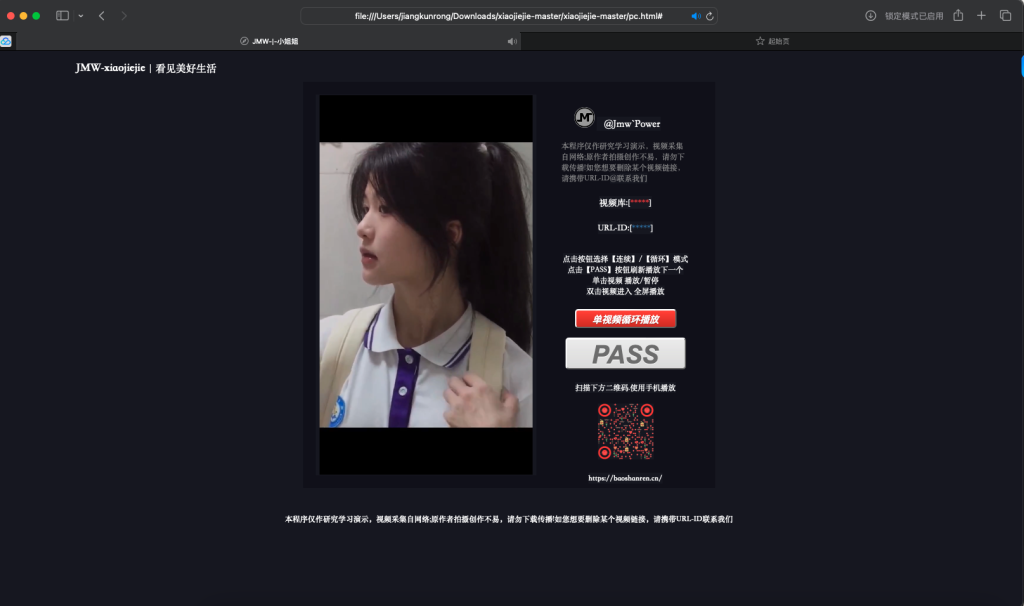The width and height of the screenshot is (1024, 606).
Task: Show tab overview icon
Action: point(1005,16)
